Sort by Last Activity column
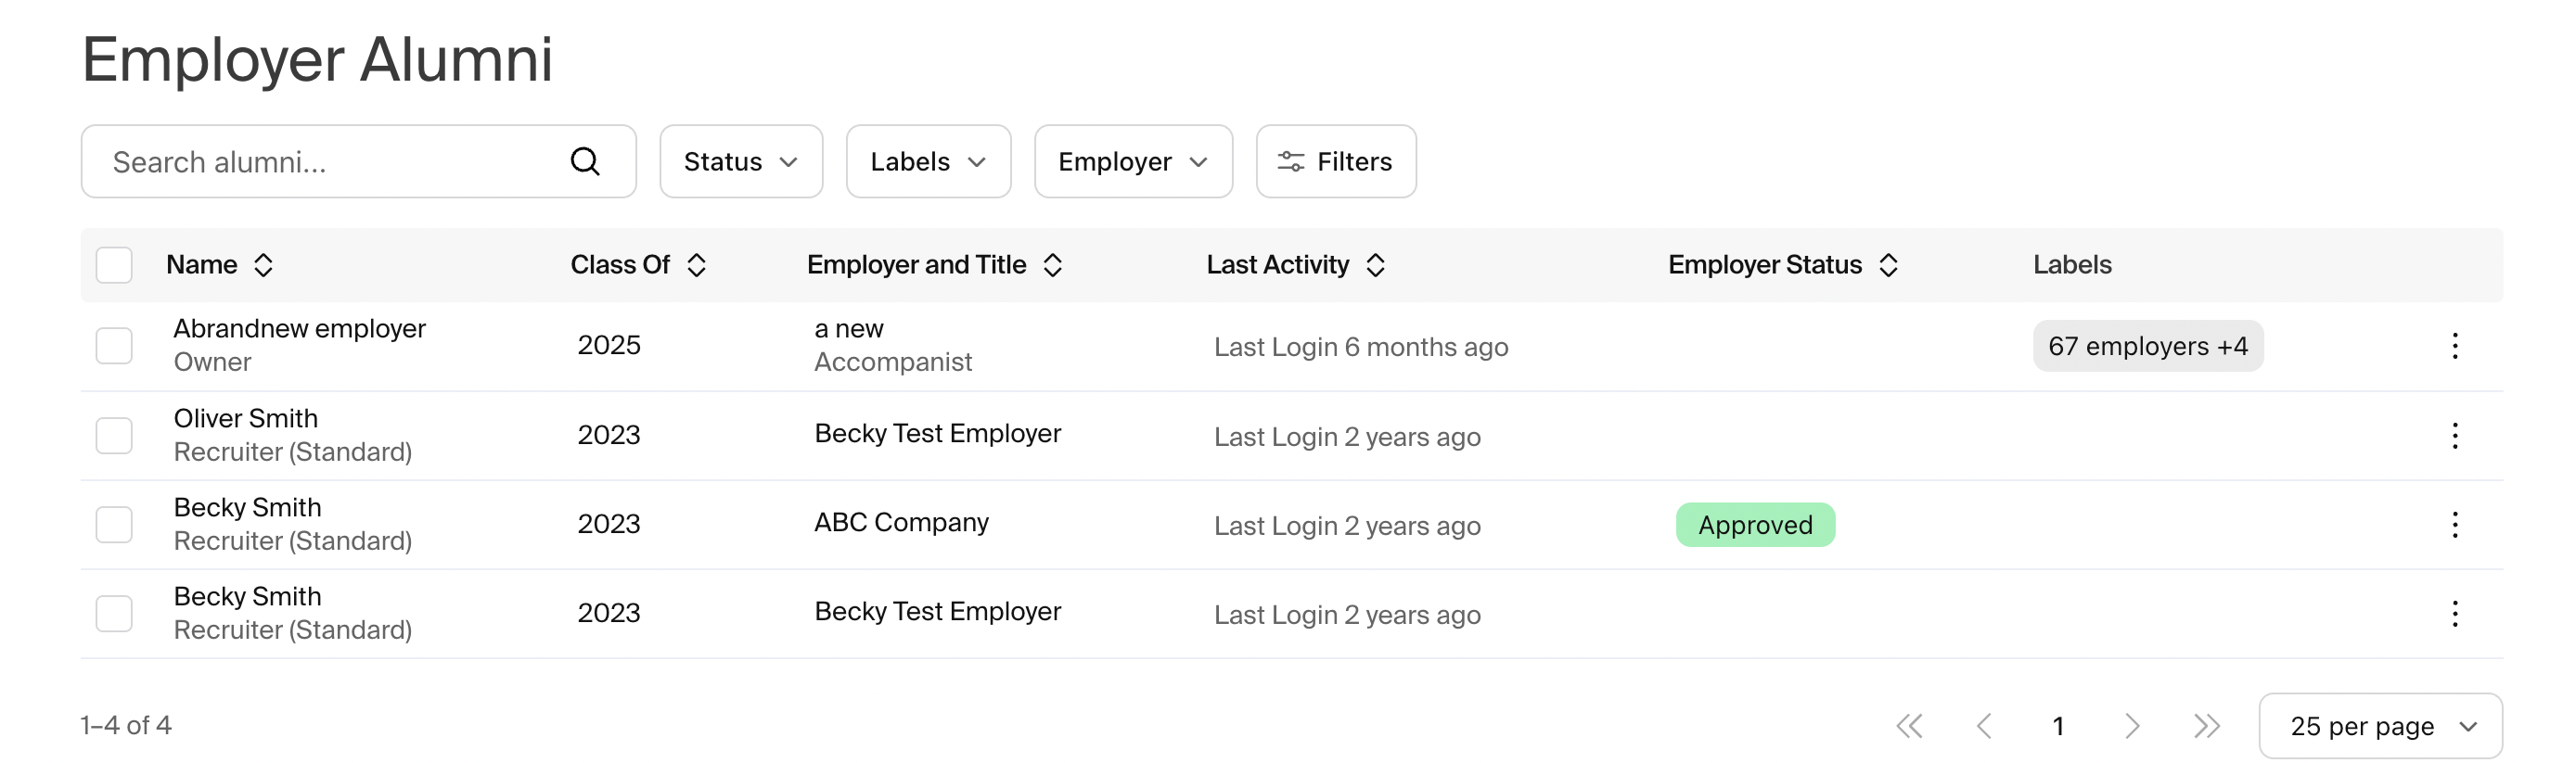This screenshot has height=763, width=2576. tap(1375, 265)
